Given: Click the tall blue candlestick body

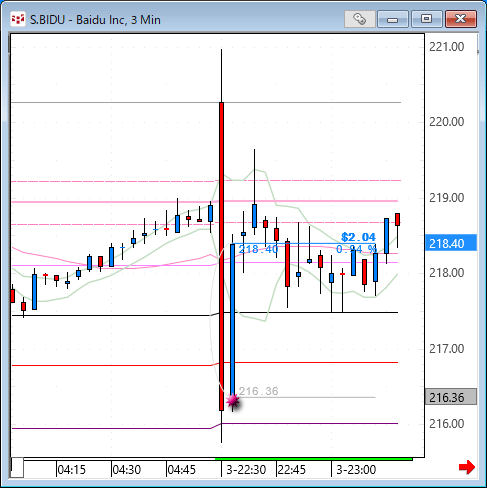Looking at the screenshot, I should (232, 320).
